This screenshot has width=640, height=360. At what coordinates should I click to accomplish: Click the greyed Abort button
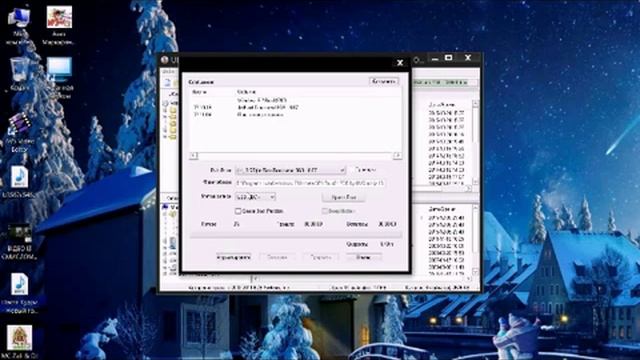click(x=321, y=258)
